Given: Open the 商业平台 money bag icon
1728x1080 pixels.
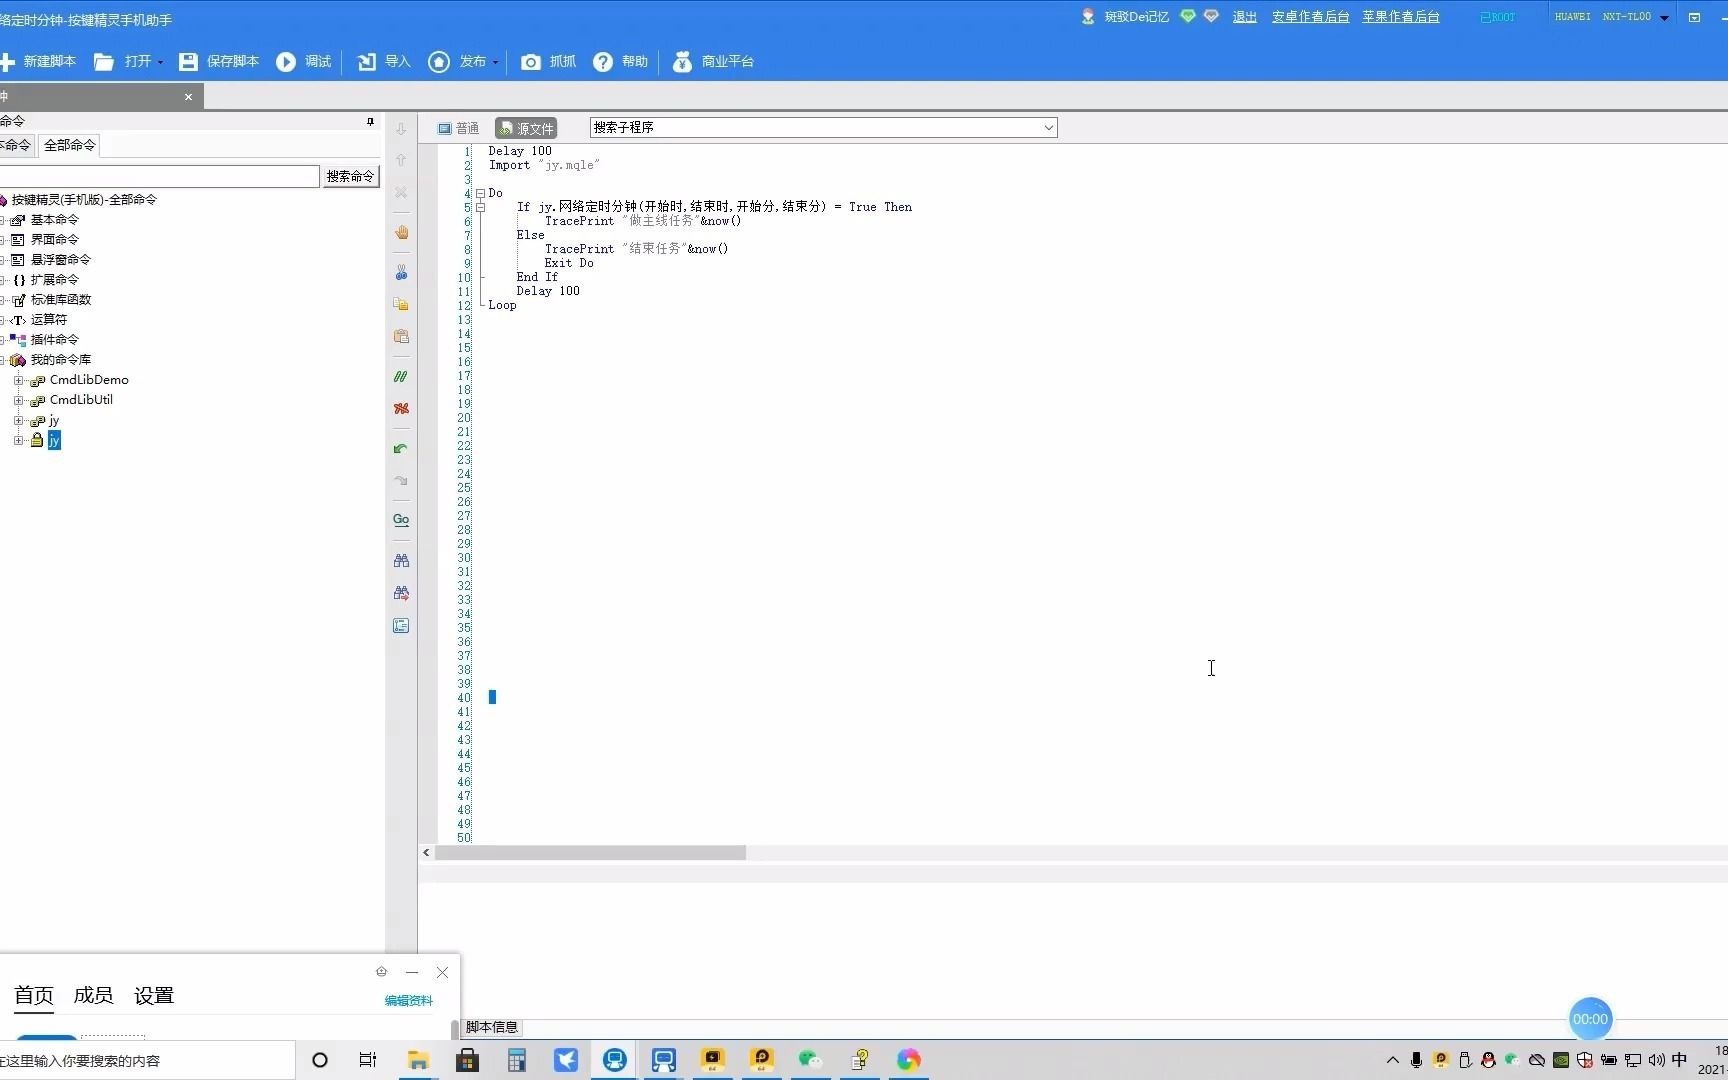Looking at the screenshot, I should click(x=682, y=62).
